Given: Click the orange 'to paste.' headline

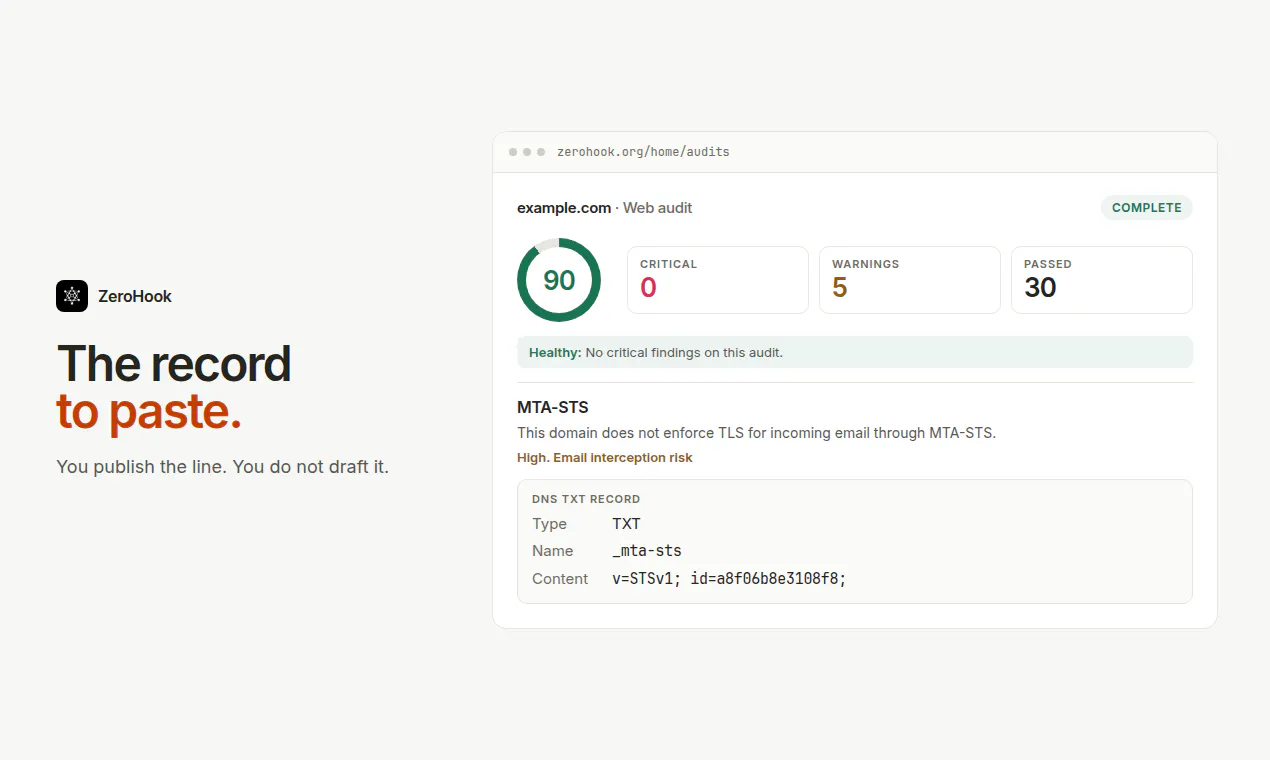Looking at the screenshot, I should coord(149,411).
